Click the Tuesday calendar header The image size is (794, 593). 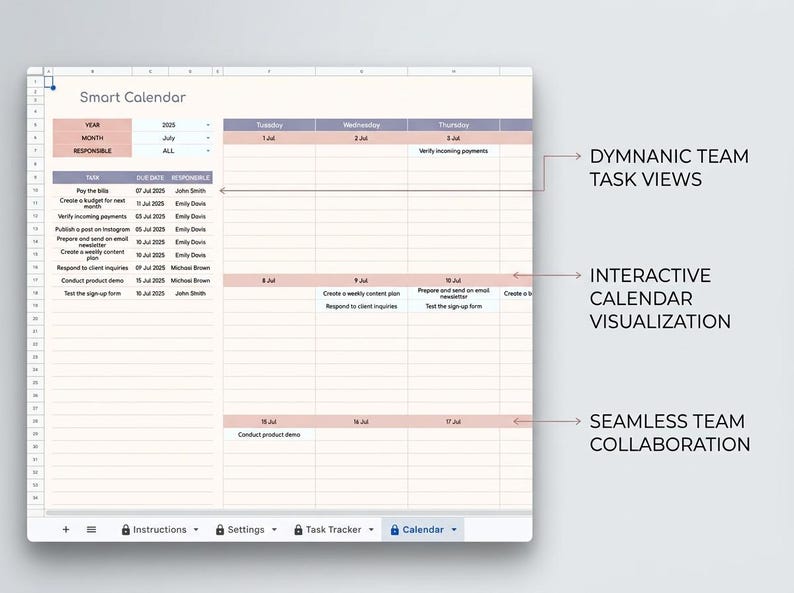pyautogui.click(x=269, y=125)
